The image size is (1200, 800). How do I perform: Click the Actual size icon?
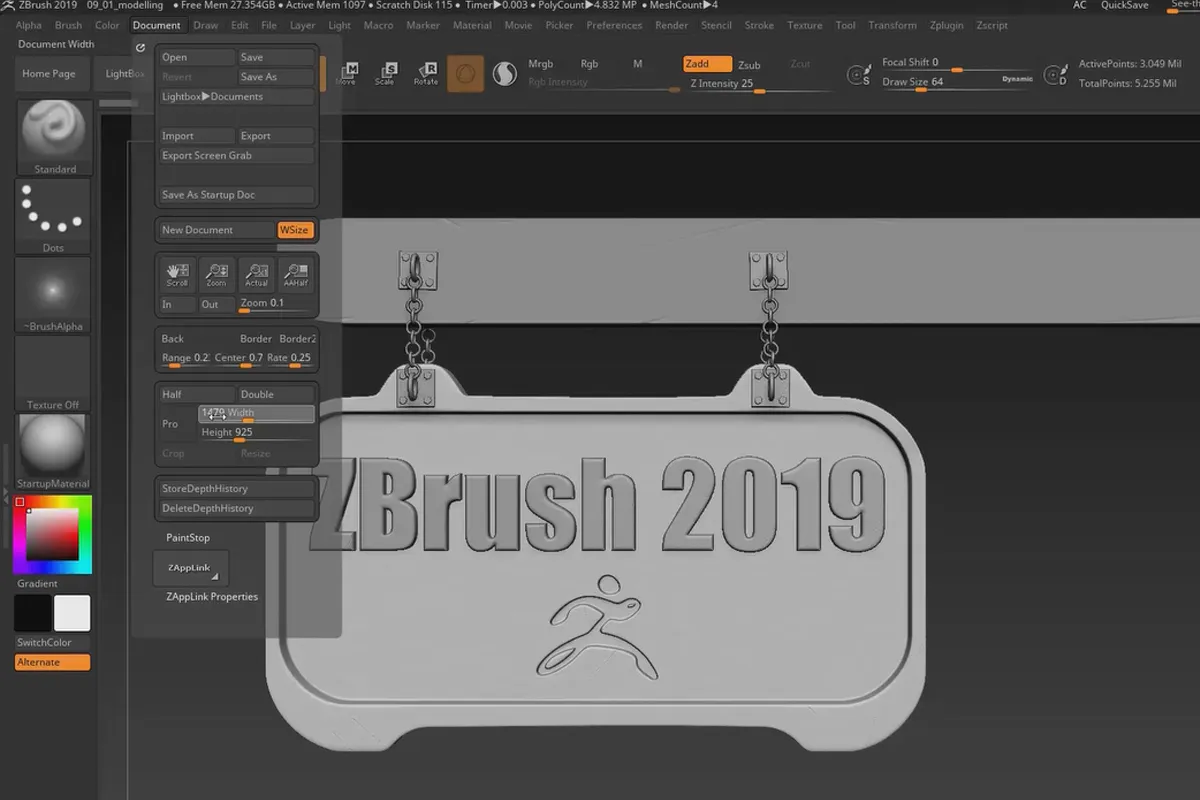tap(257, 274)
